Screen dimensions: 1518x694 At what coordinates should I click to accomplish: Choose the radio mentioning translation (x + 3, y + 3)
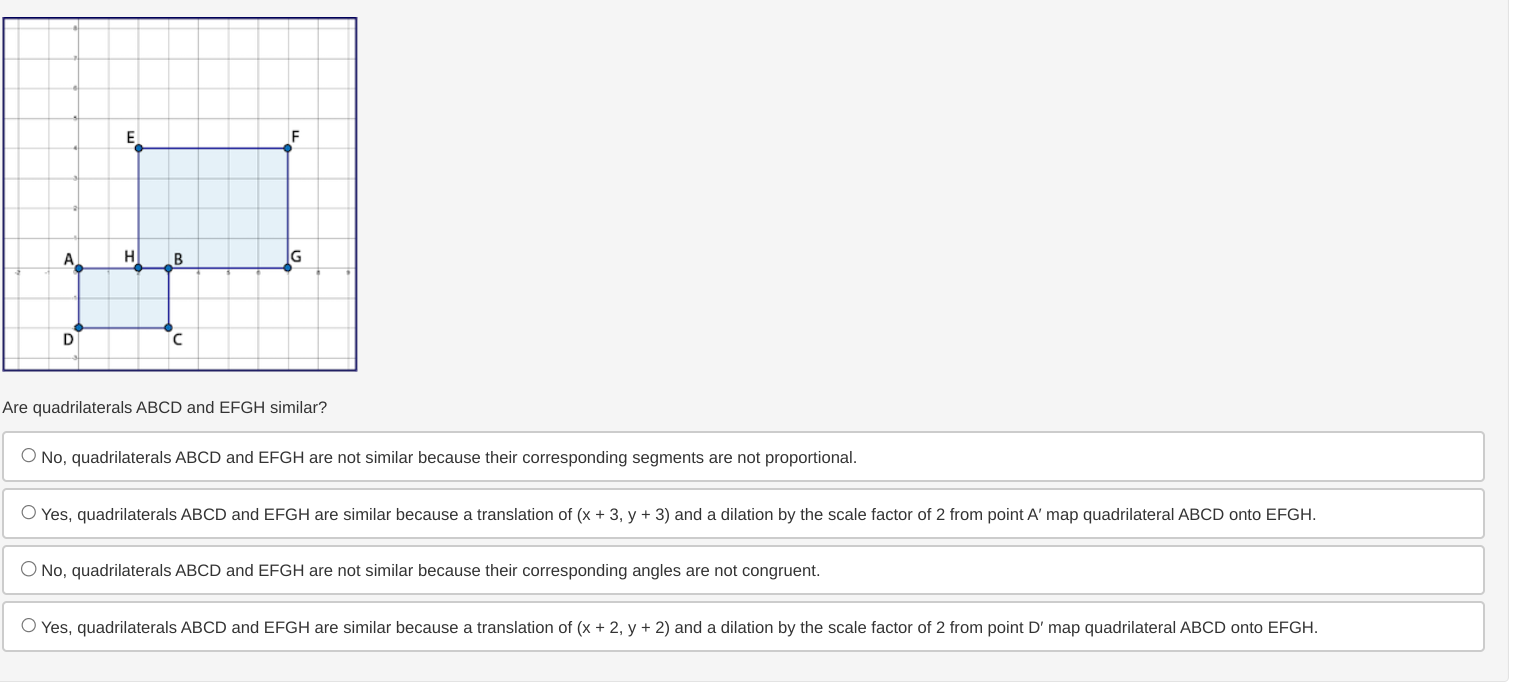(x=28, y=510)
